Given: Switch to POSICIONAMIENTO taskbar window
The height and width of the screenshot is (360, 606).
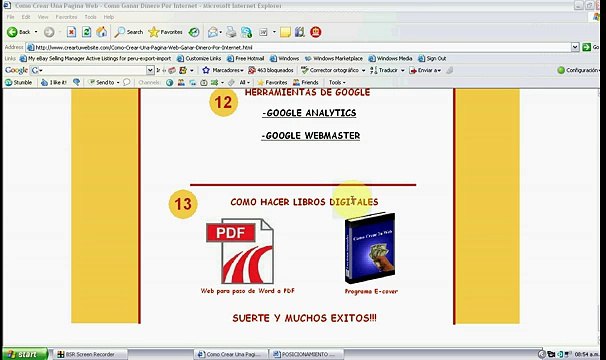Looking at the screenshot, I should [307, 354].
